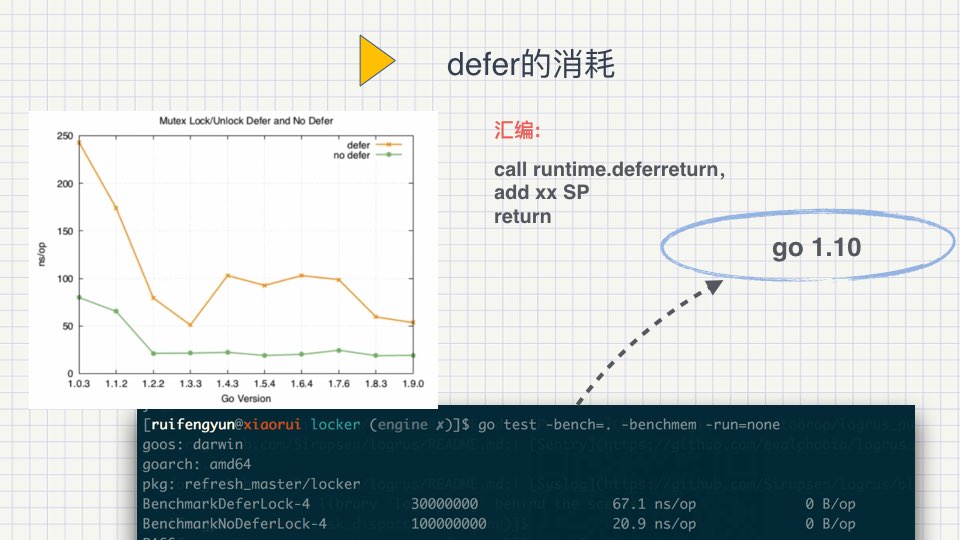Click the blue oval labeled go 1.10
960x540 pixels.
816,248
